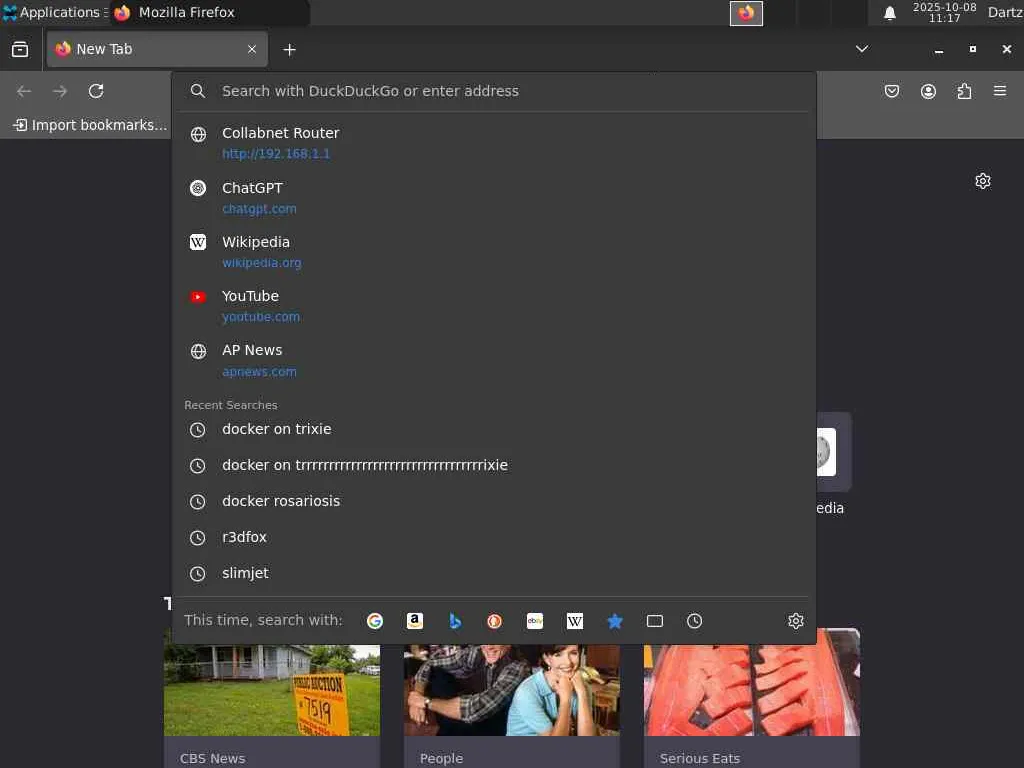Open search settings gear in dropdown

point(795,621)
